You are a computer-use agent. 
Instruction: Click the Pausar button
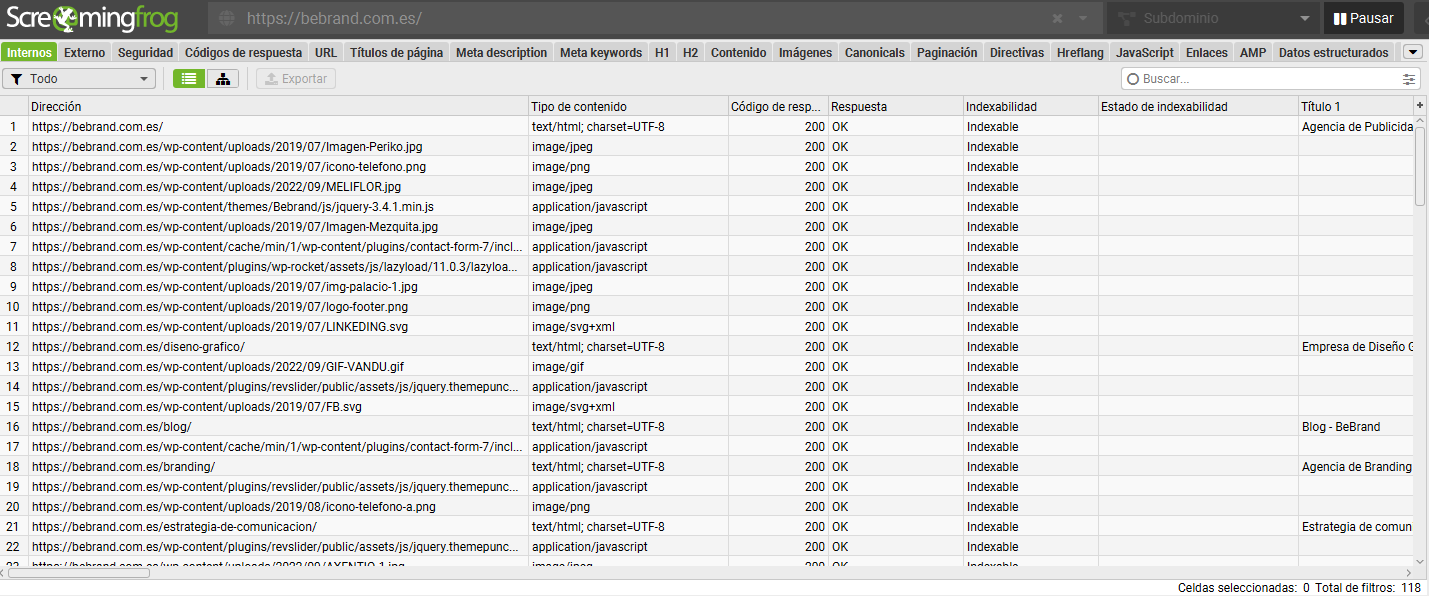[x=1363, y=18]
